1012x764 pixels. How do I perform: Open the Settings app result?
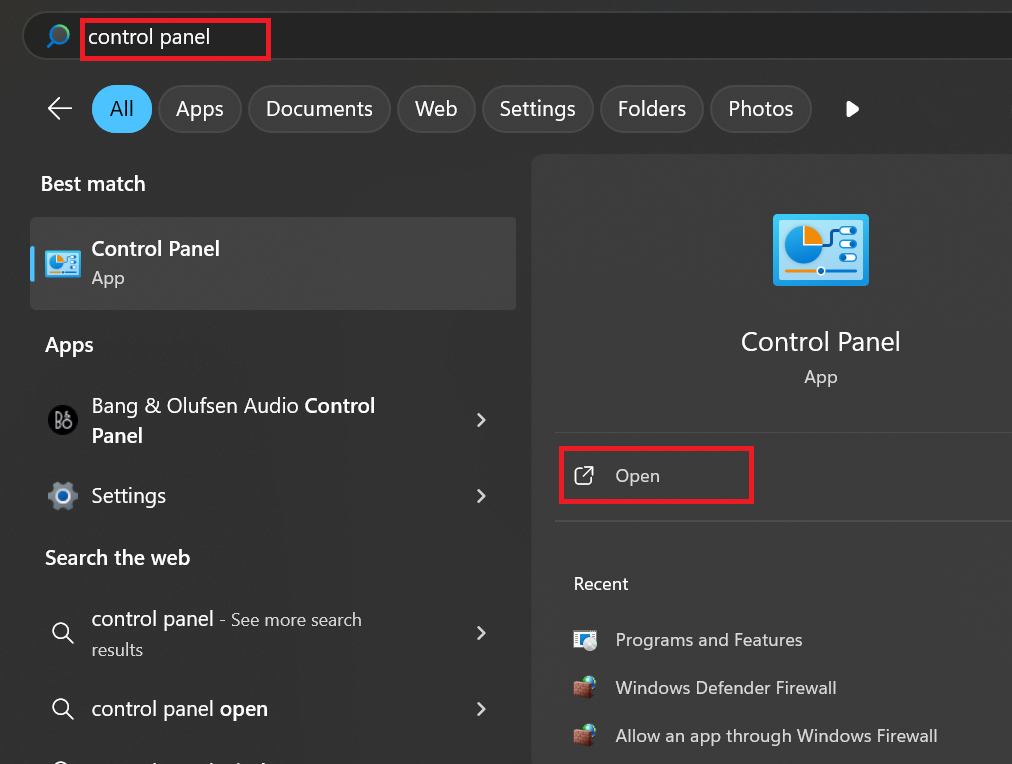[273, 496]
